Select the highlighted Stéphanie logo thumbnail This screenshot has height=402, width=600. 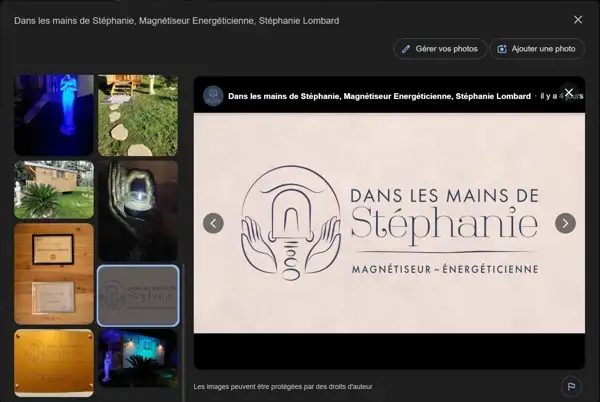tap(138, 296)
